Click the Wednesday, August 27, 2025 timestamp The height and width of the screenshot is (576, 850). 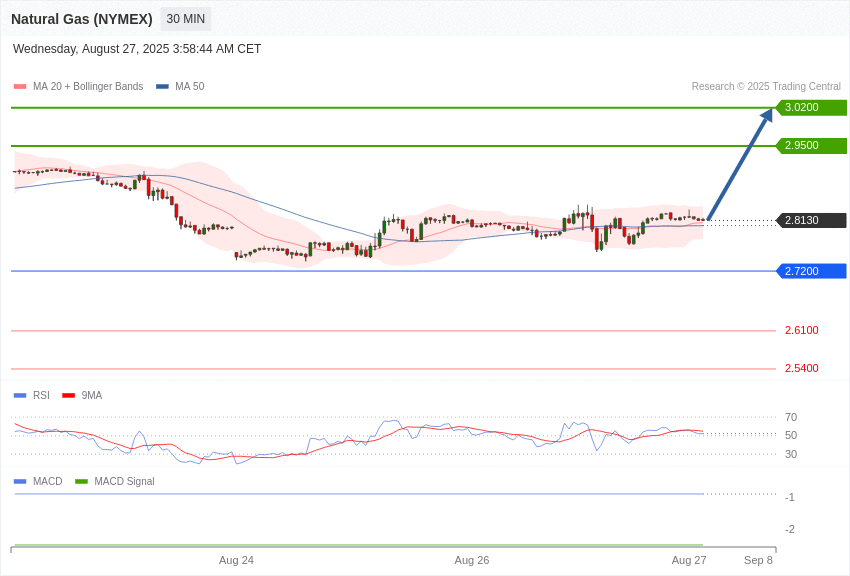click(137, 49)
